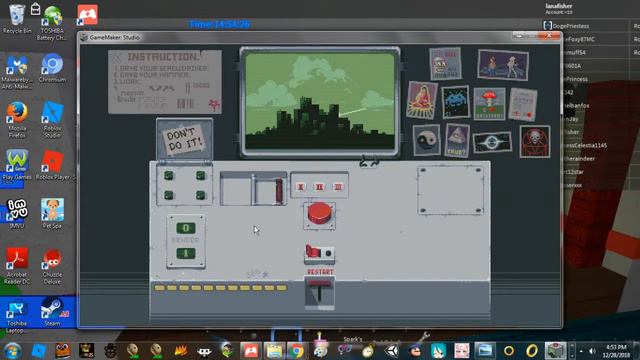Open the Unity icon in the taskbar
Viewport: 640px width, 360px height.
pos(391,351)
